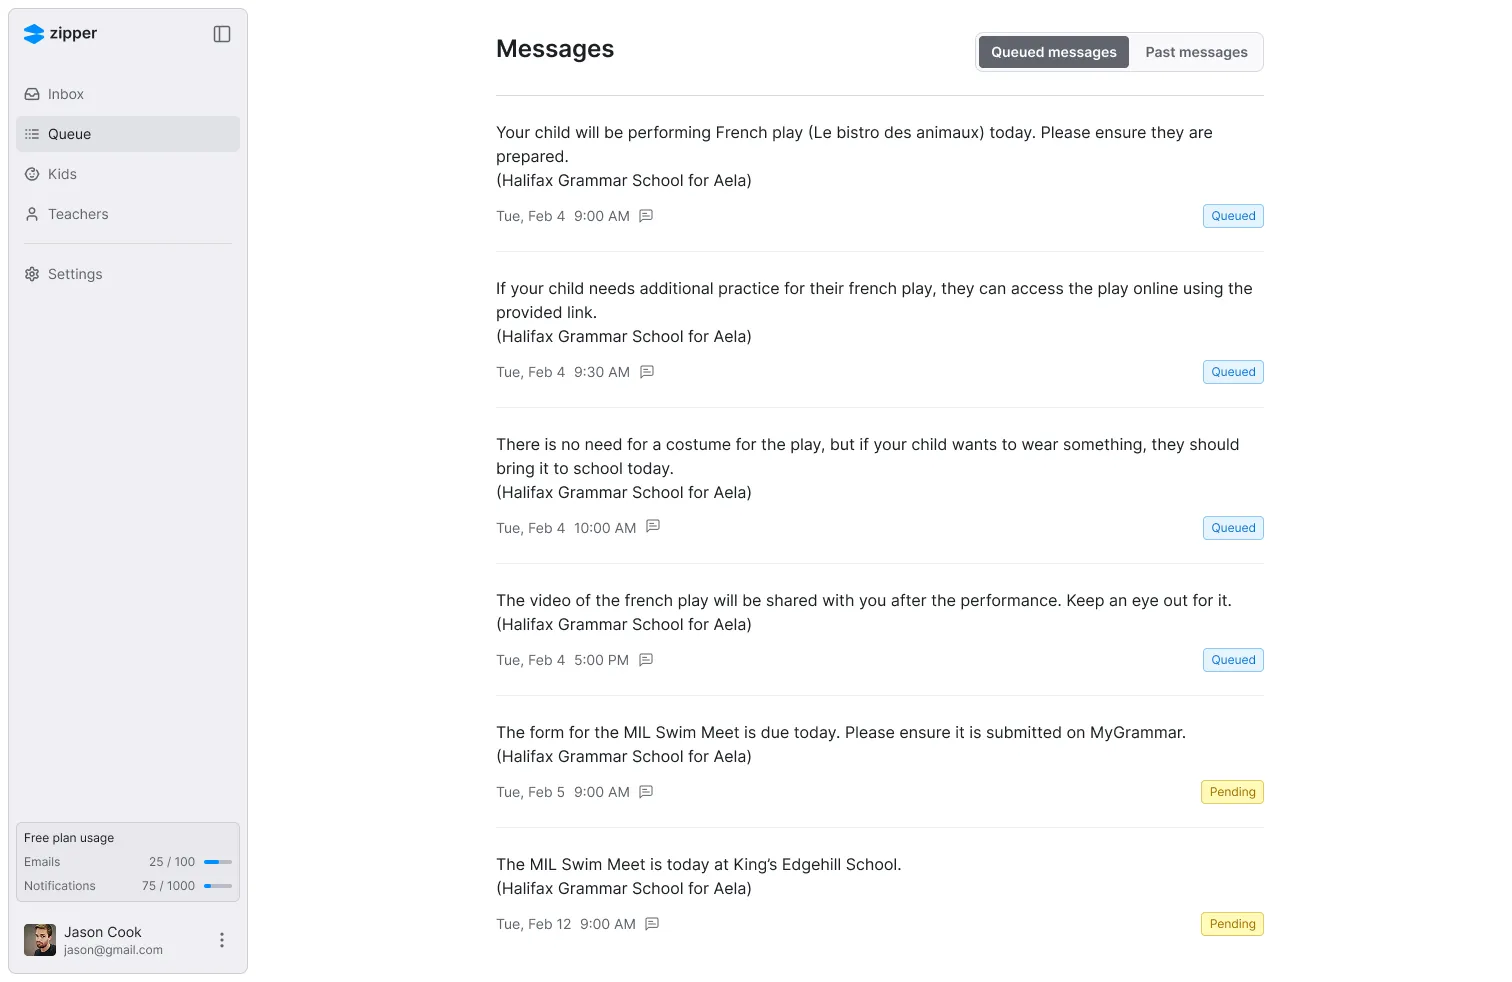This screenshot has height=982, width=1512.
Task: Click message icon beside Feb 4 9:00 AM
Action: pos(646,216)
